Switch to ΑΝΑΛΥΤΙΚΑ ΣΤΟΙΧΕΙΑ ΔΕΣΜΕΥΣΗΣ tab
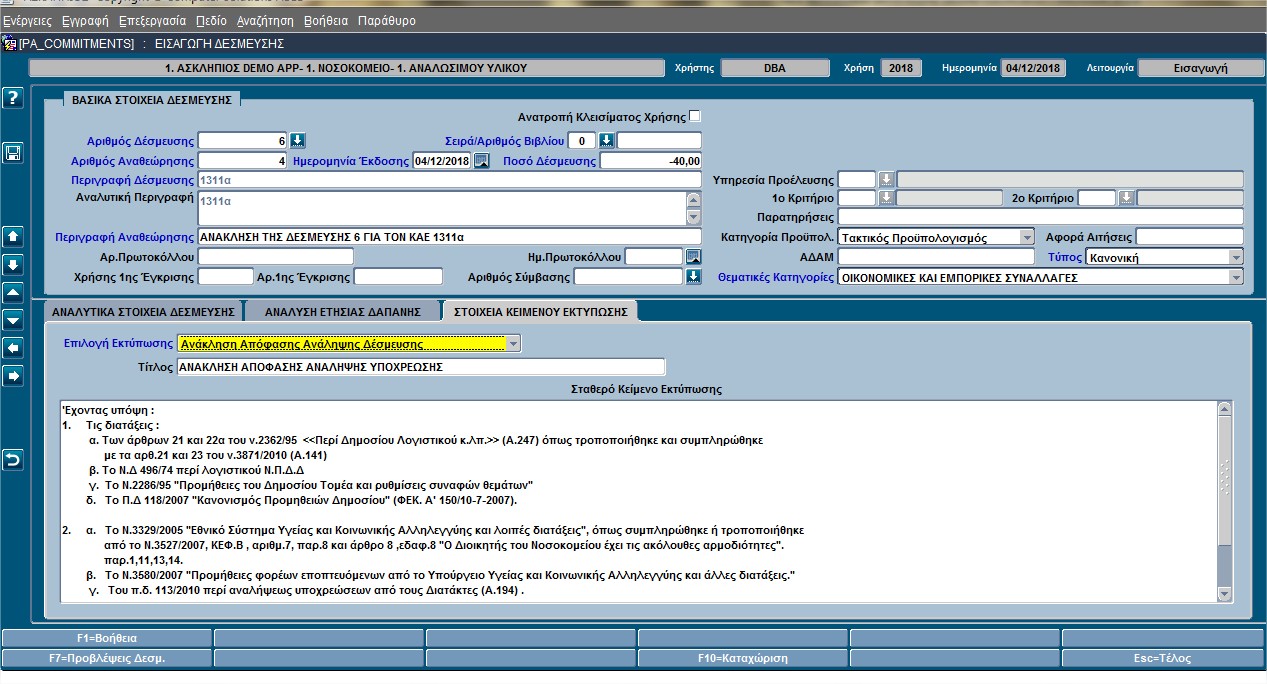Viewport: 1267px width, 684px height. (x=143, y=311)
